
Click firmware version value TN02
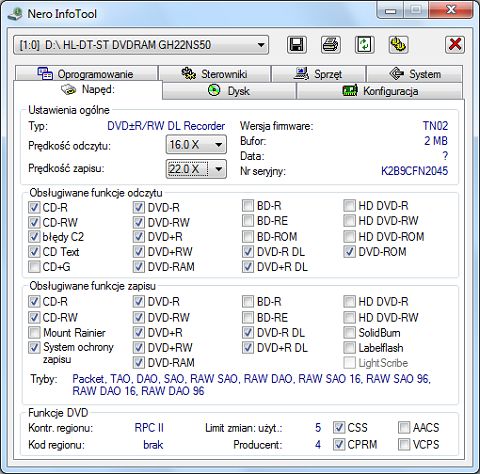(x=435, y=126)
